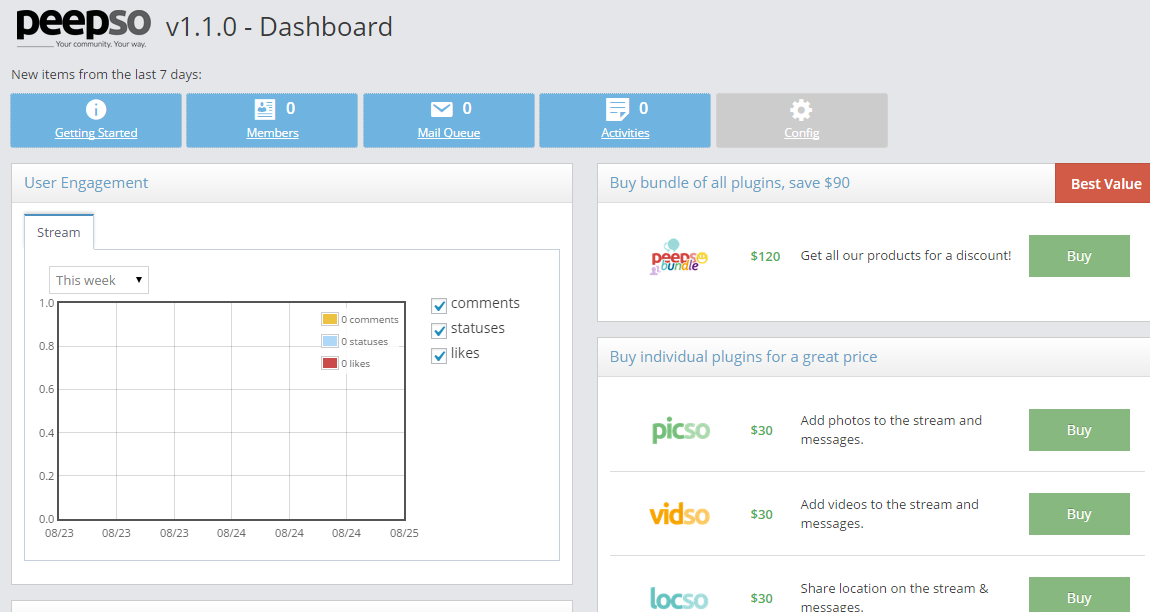The width and height of the screenshot is (1150, 612).
Task: Click the 'v1.1.0 - Dashboard' title
Action: point(279,27)
